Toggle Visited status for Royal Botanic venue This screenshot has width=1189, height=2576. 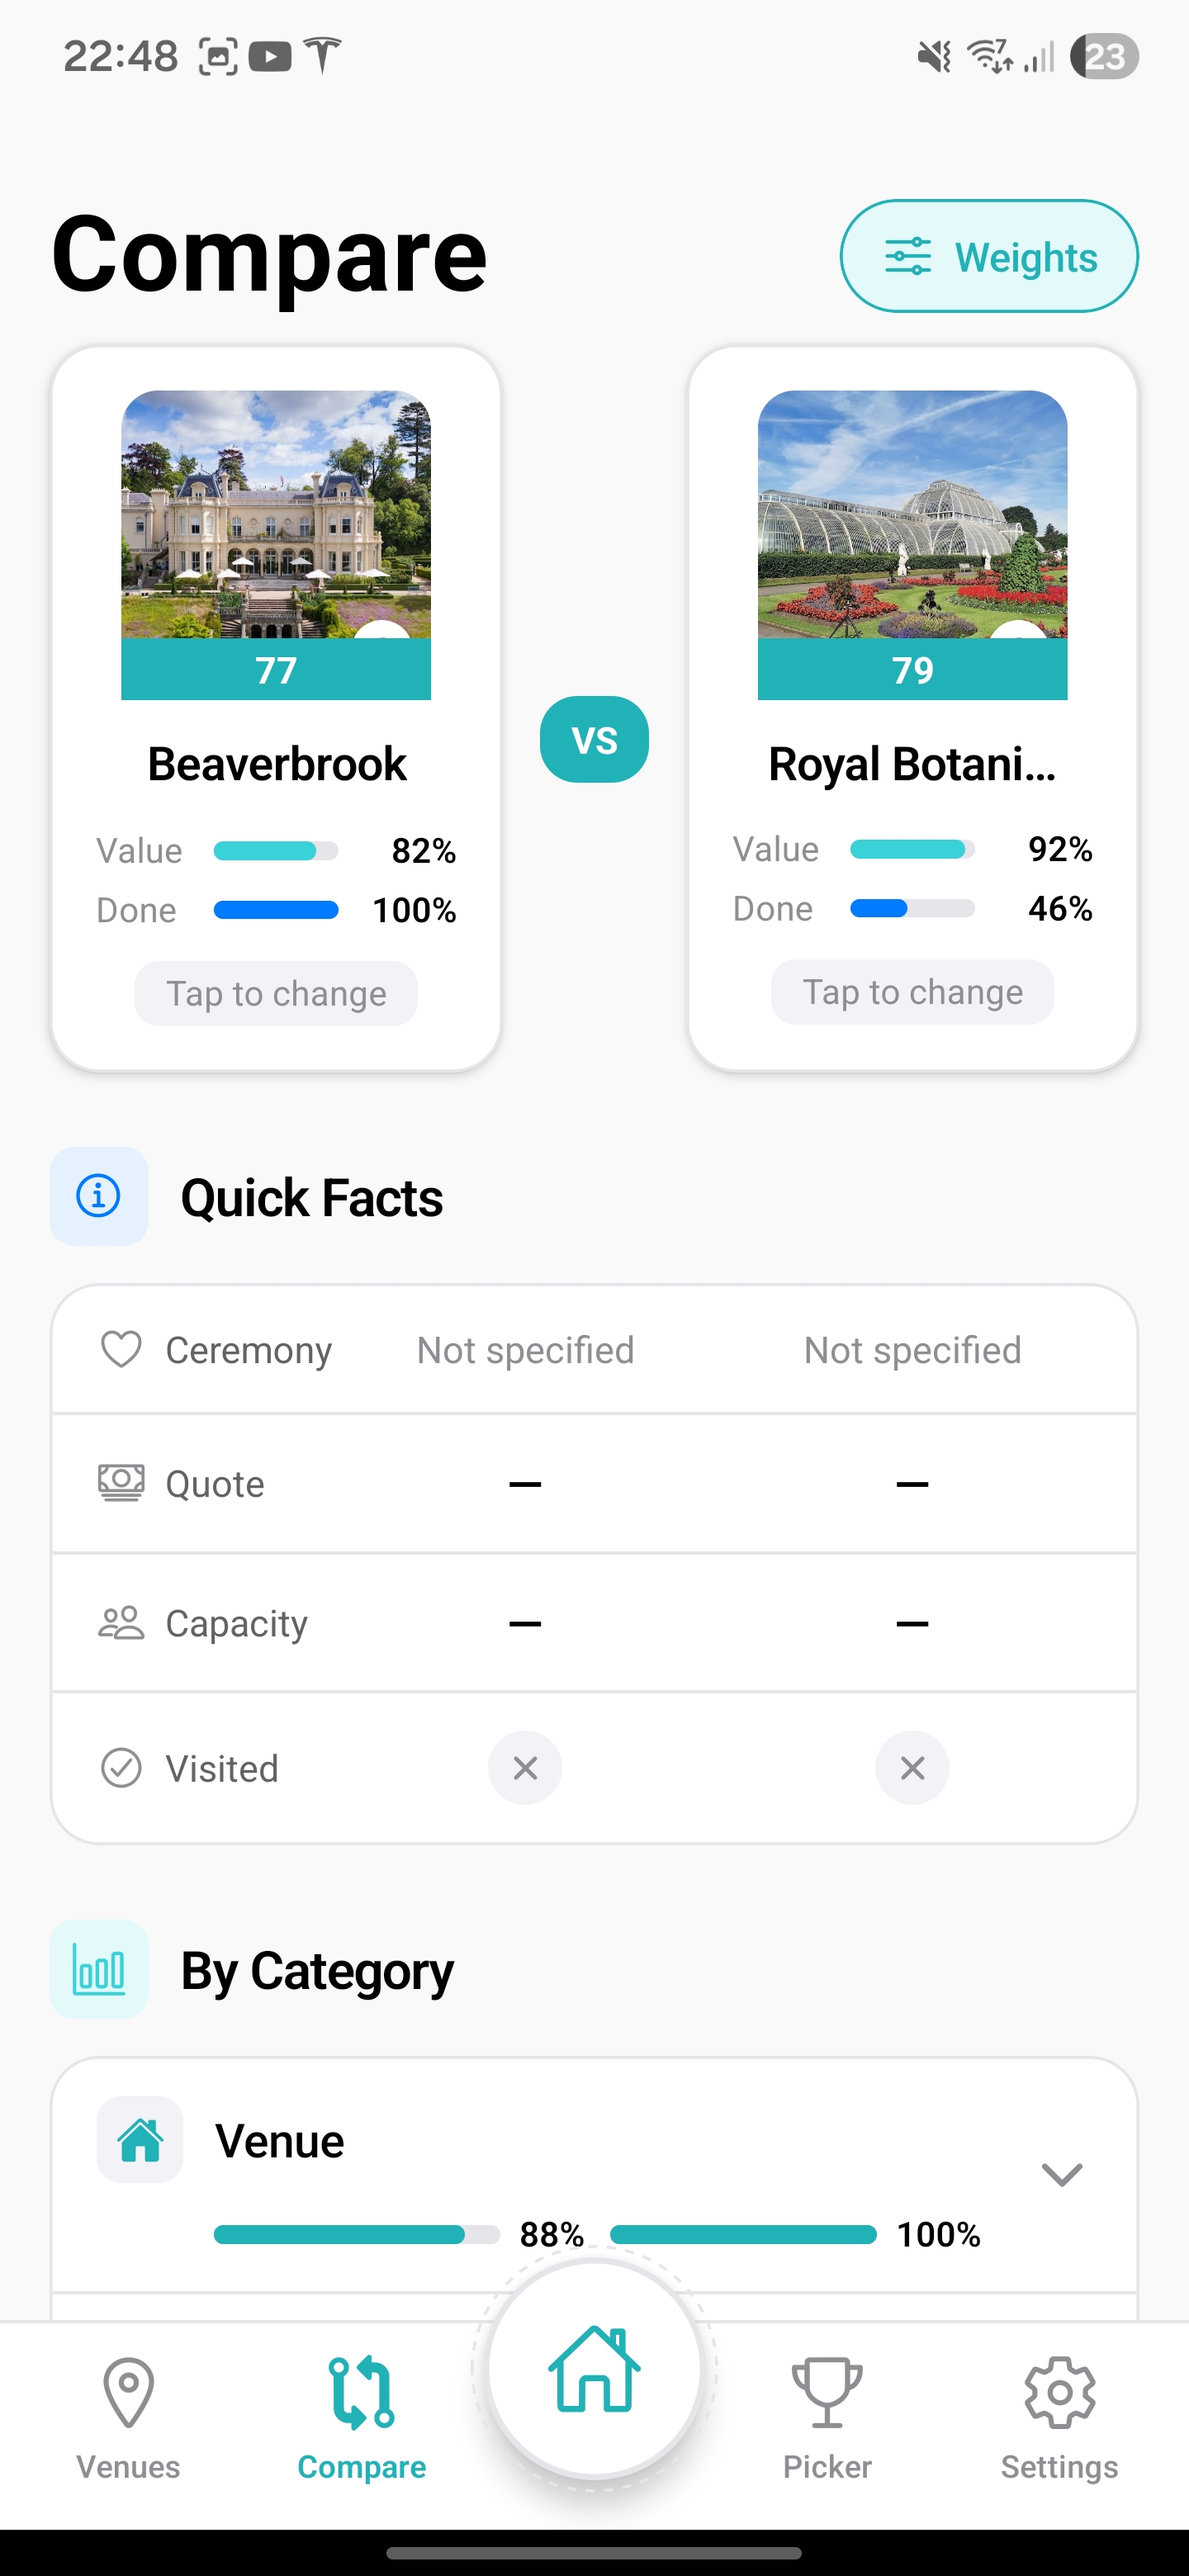point(912,1767)
